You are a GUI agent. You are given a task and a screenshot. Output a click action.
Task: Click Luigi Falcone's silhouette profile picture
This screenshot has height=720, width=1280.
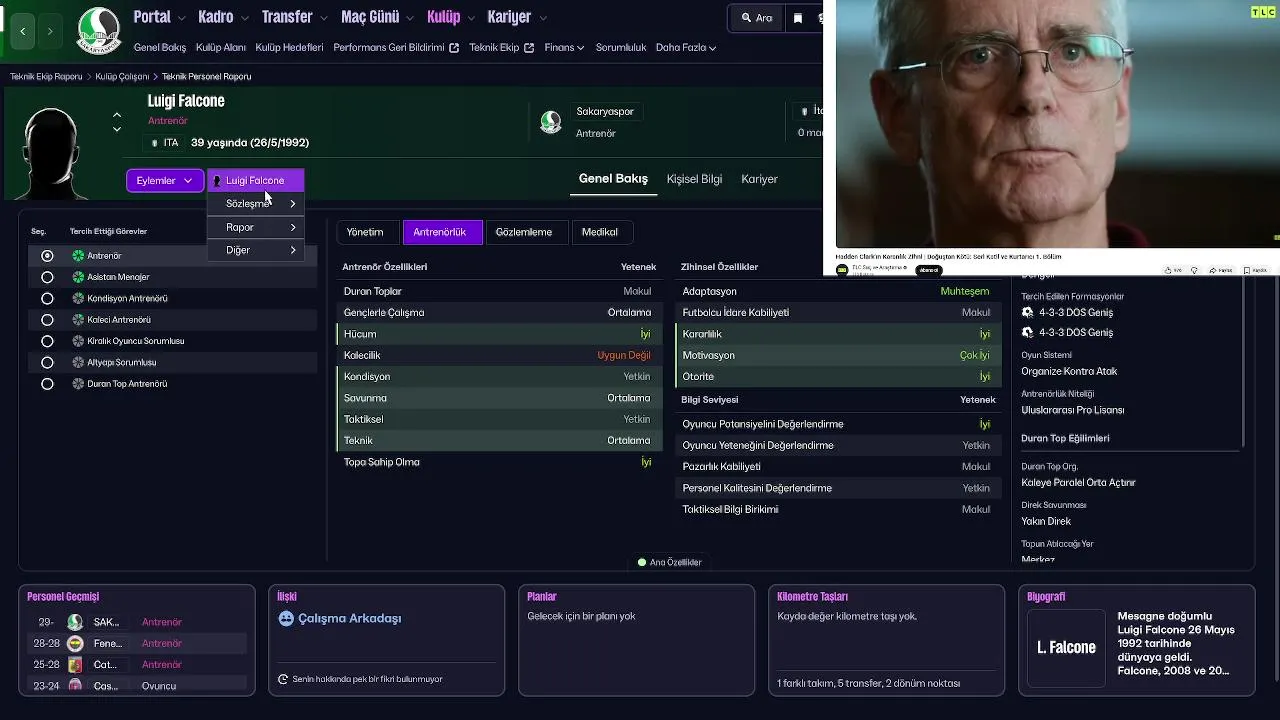click(x=50, y=152)
